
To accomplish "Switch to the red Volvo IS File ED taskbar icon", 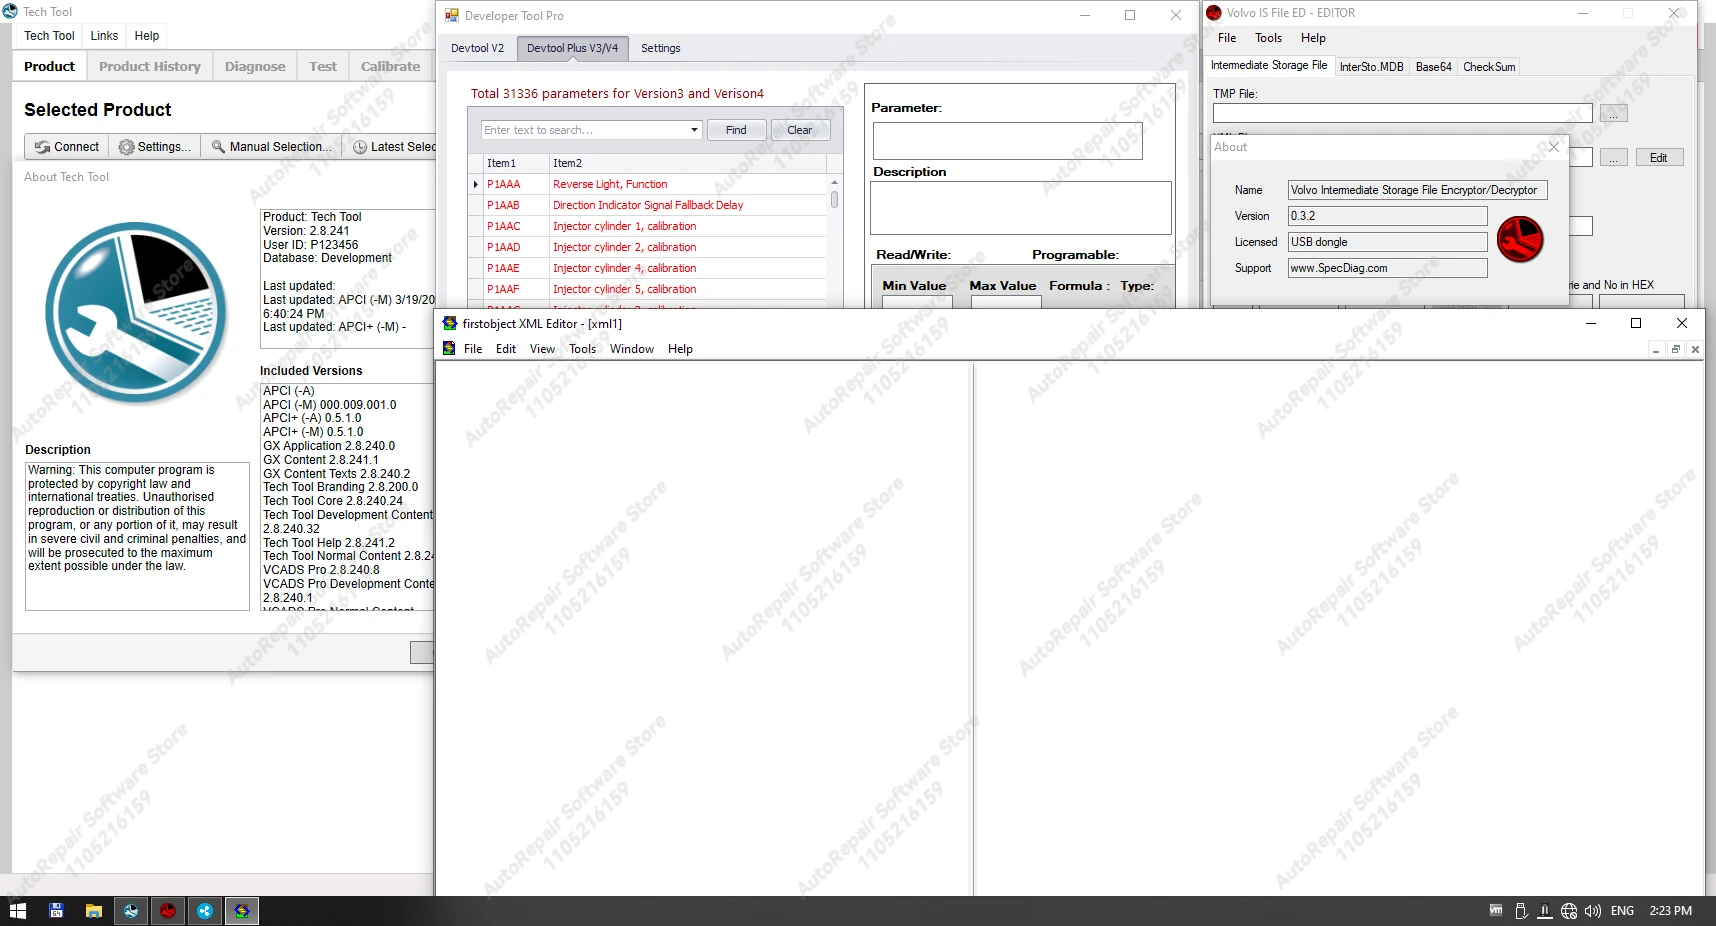I will [x=168, y=911].
